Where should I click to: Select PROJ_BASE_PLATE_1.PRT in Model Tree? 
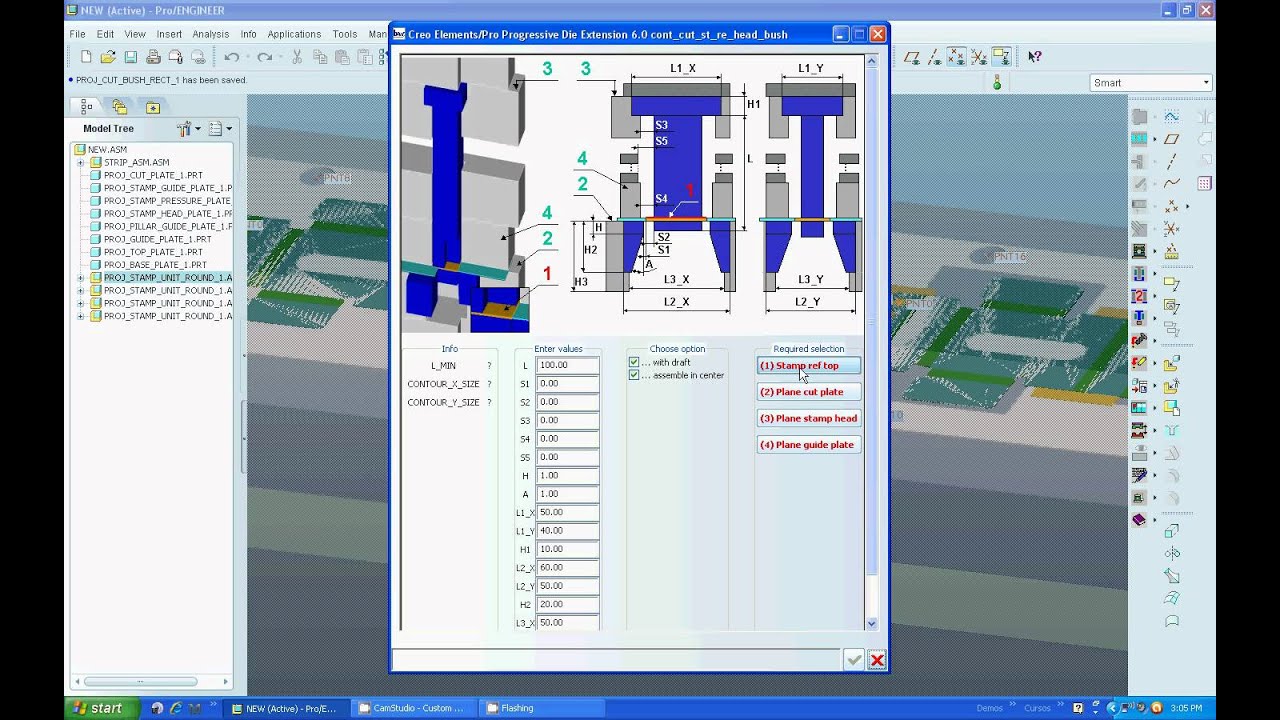[x=155, y=265]
